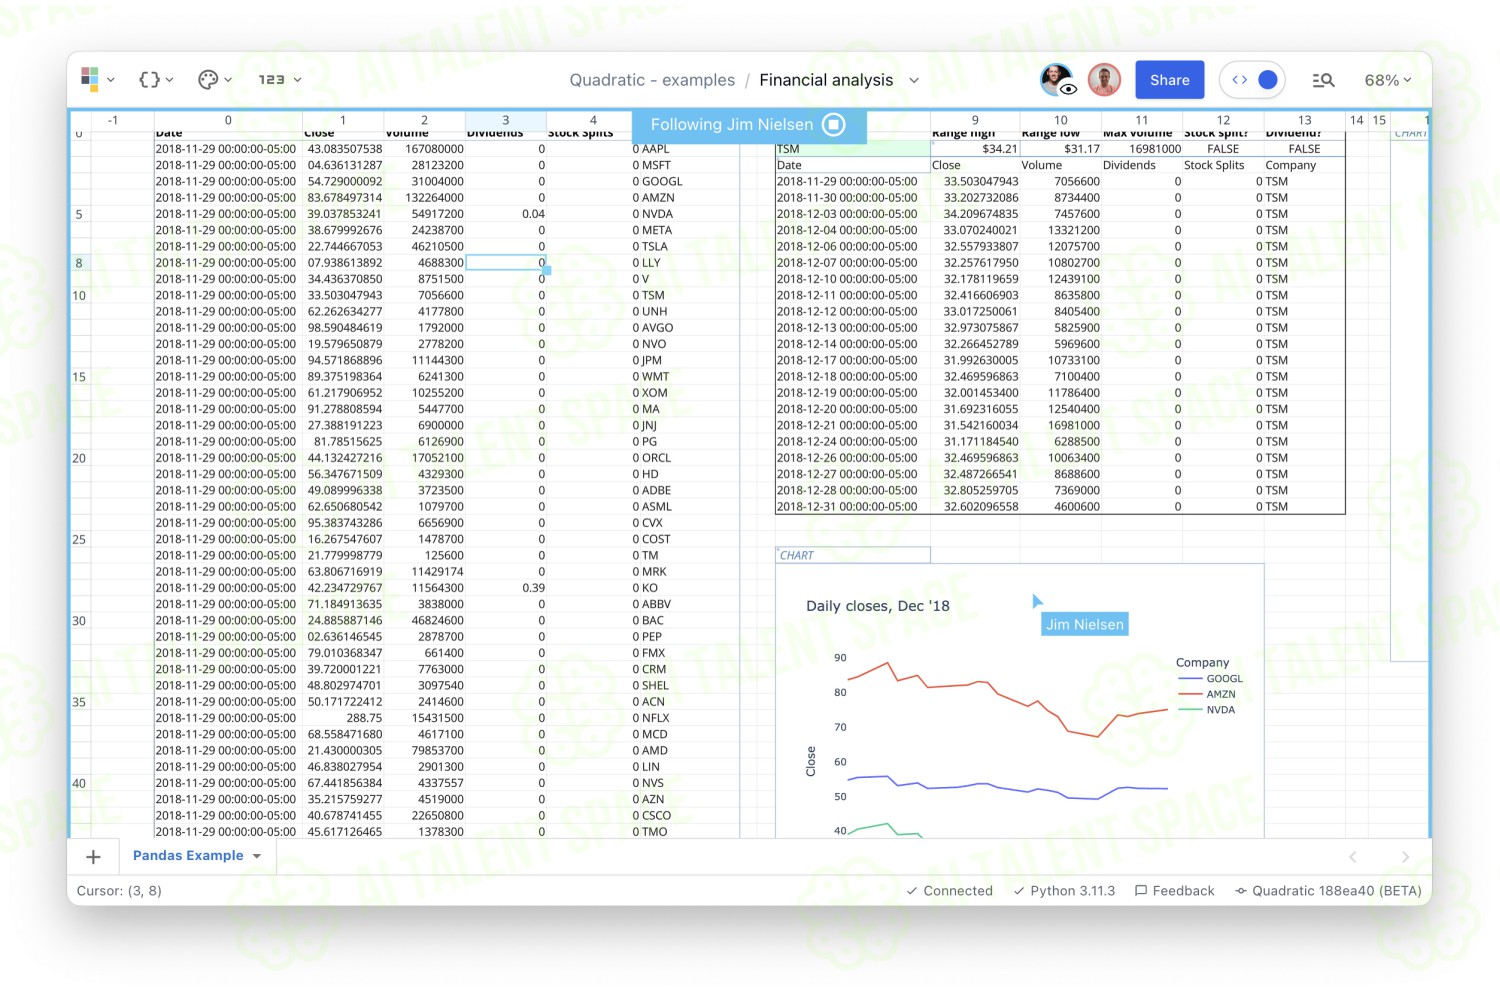Toggle NVDA series in chart legend
The height and width of the screenshot is (1000, 1500).
(x=1207, y=710)
